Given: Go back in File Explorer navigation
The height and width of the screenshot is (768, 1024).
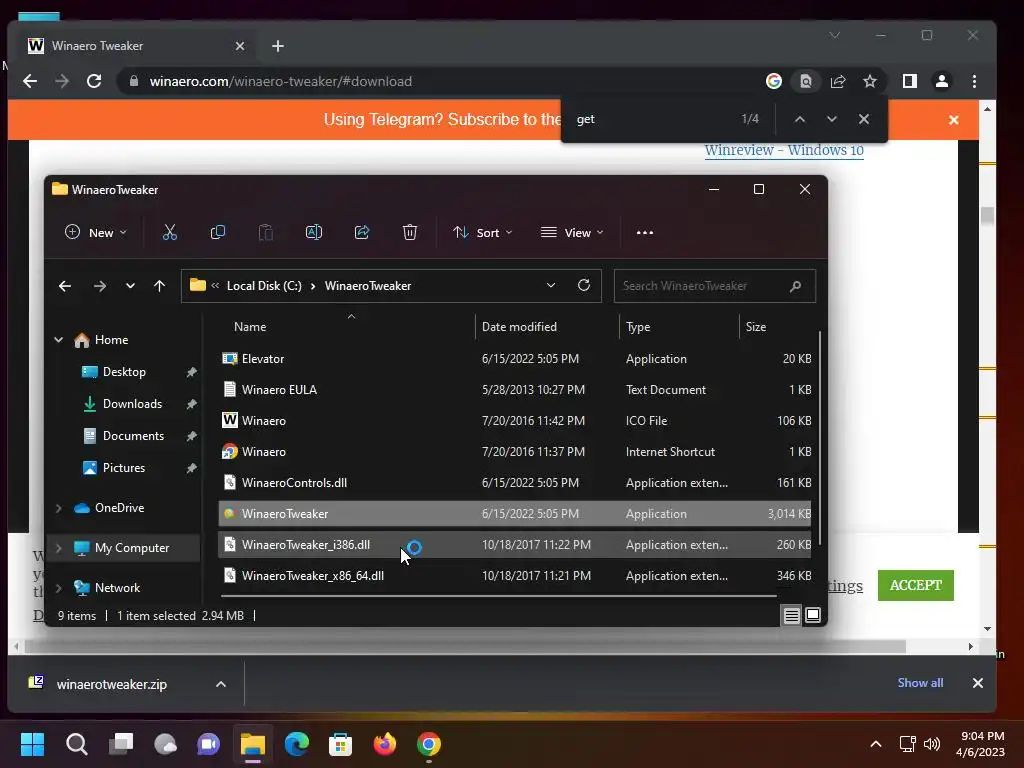Looking at the screenshot, I should pos(65,286).
